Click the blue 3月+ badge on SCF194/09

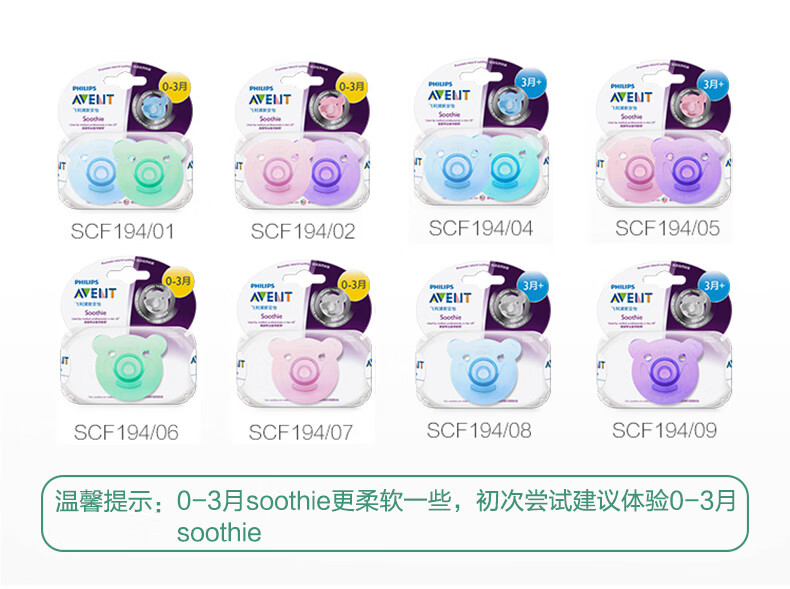click(x=715, y=285)
